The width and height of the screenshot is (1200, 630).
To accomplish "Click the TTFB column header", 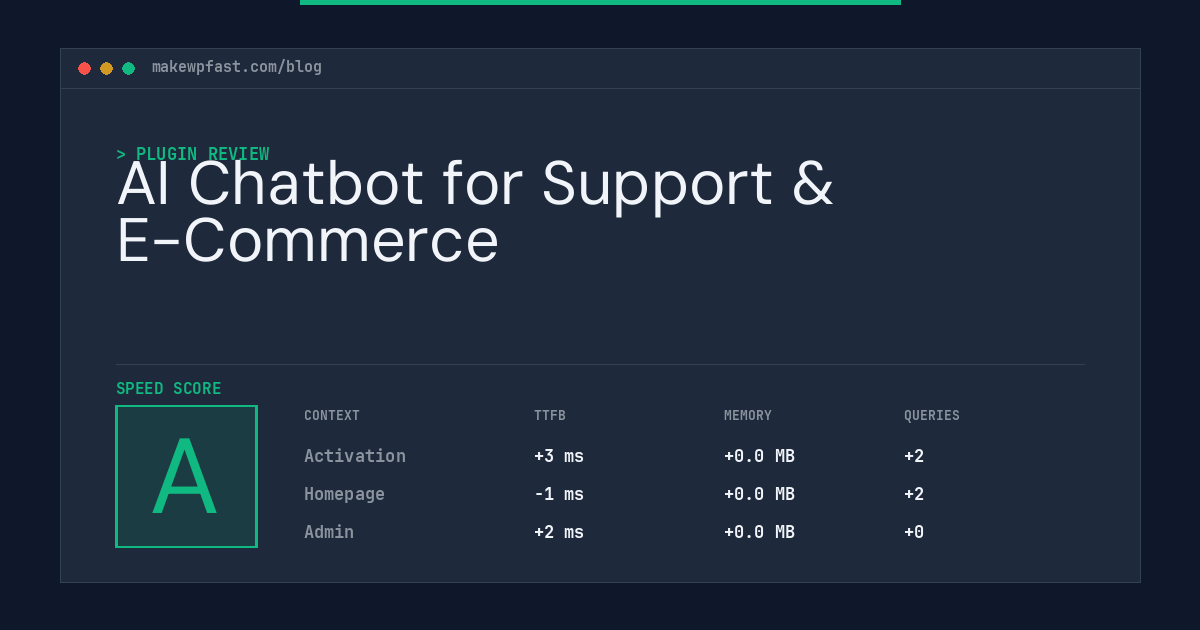I will click(550, 415).
